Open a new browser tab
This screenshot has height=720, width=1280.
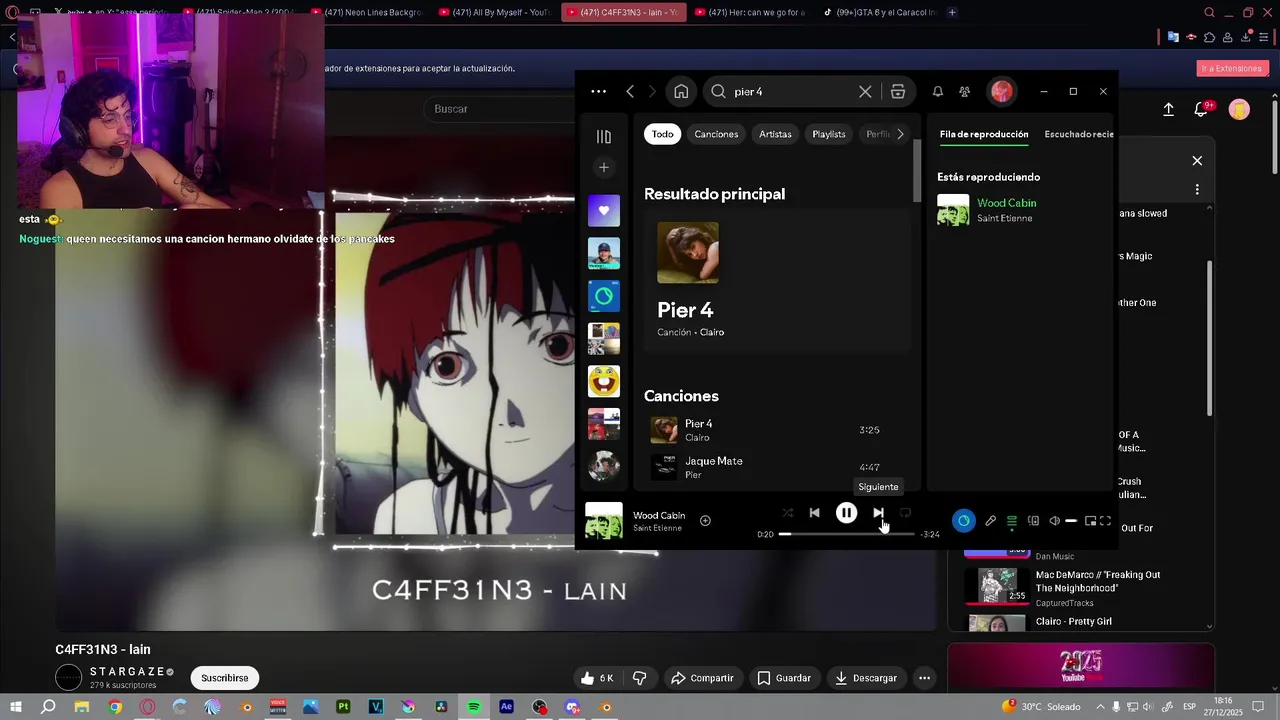(952, 12)
